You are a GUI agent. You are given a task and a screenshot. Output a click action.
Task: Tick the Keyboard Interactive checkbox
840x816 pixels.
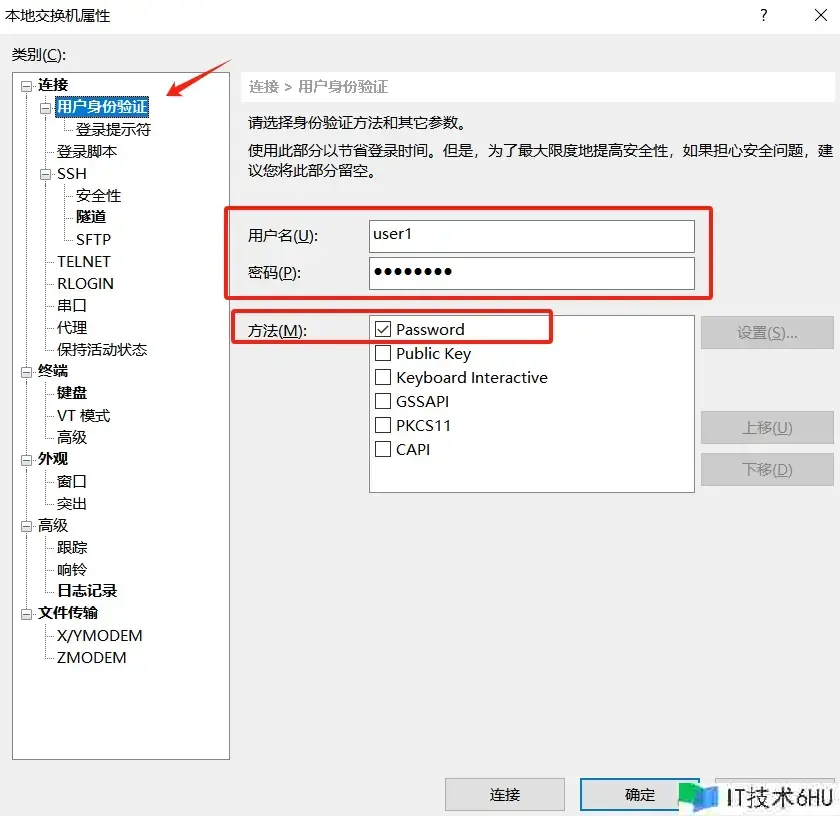point(382,377)
